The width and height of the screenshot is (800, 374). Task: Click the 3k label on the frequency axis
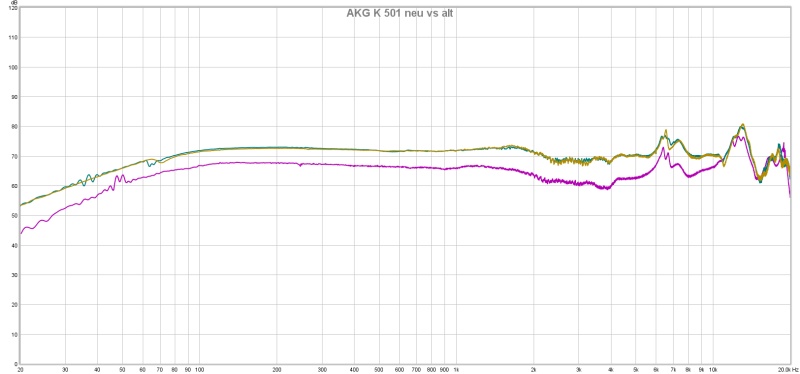(579, 369)
